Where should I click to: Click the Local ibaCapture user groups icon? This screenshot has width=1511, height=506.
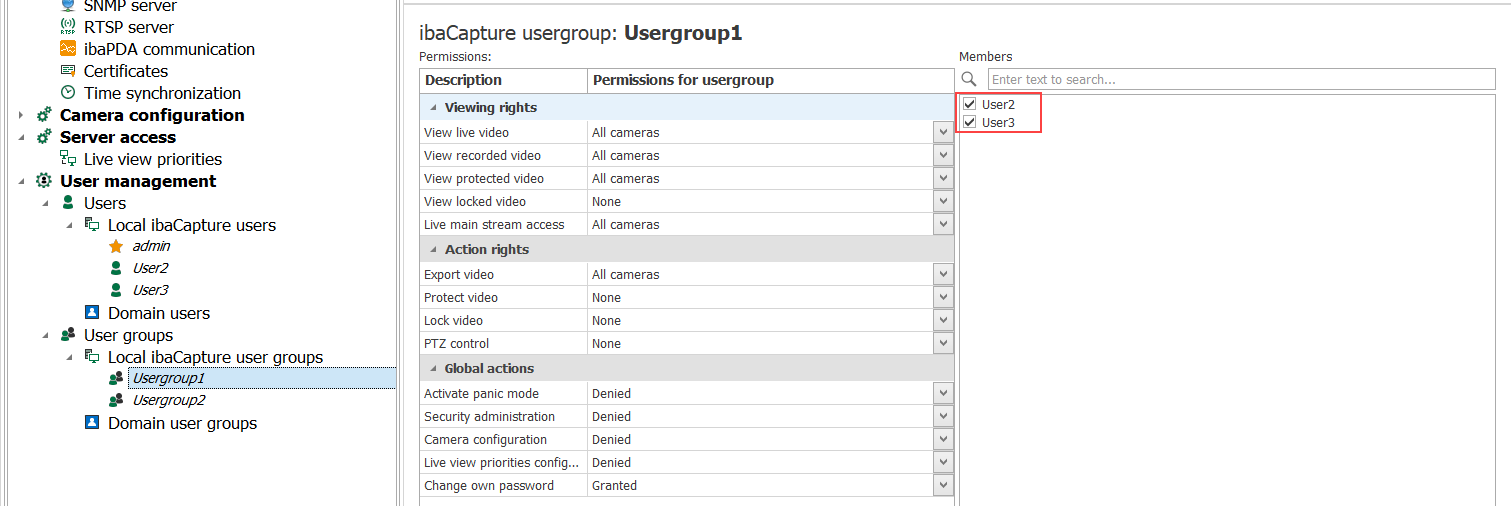[x=92, y=357]
